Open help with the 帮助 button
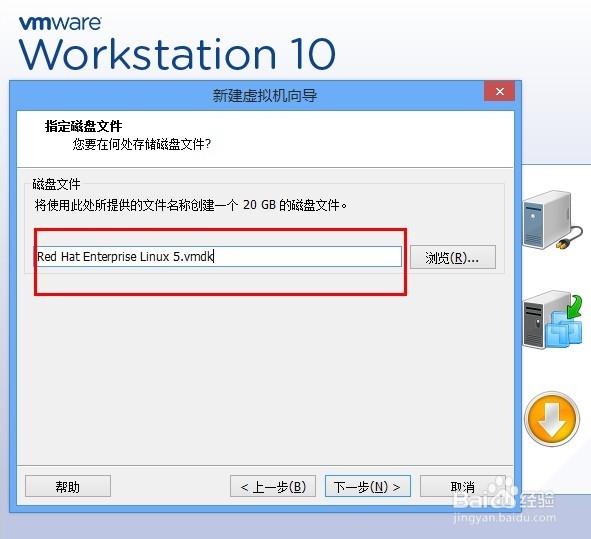The width and height of the screenshot is (591, 539). (68, 486)
